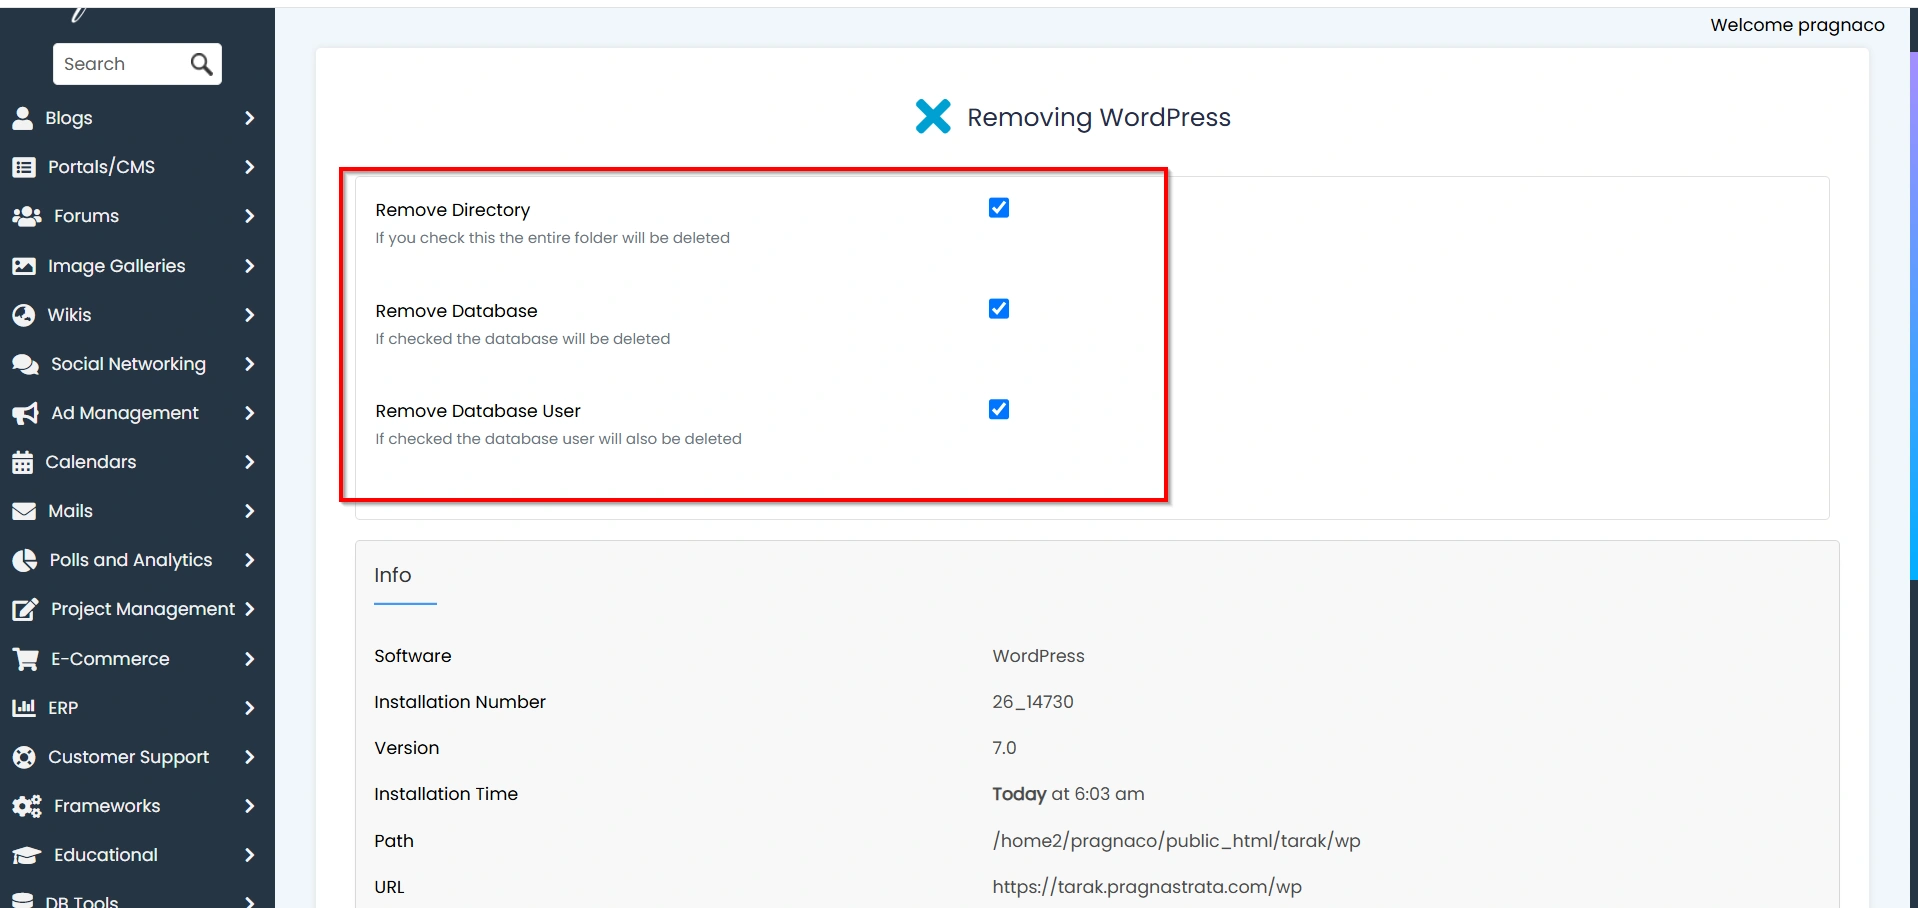Screen dimensions: 1918x908
Task: Expand the Blogs category chevron
Action: pyautogui.click(x=249, y=118)
